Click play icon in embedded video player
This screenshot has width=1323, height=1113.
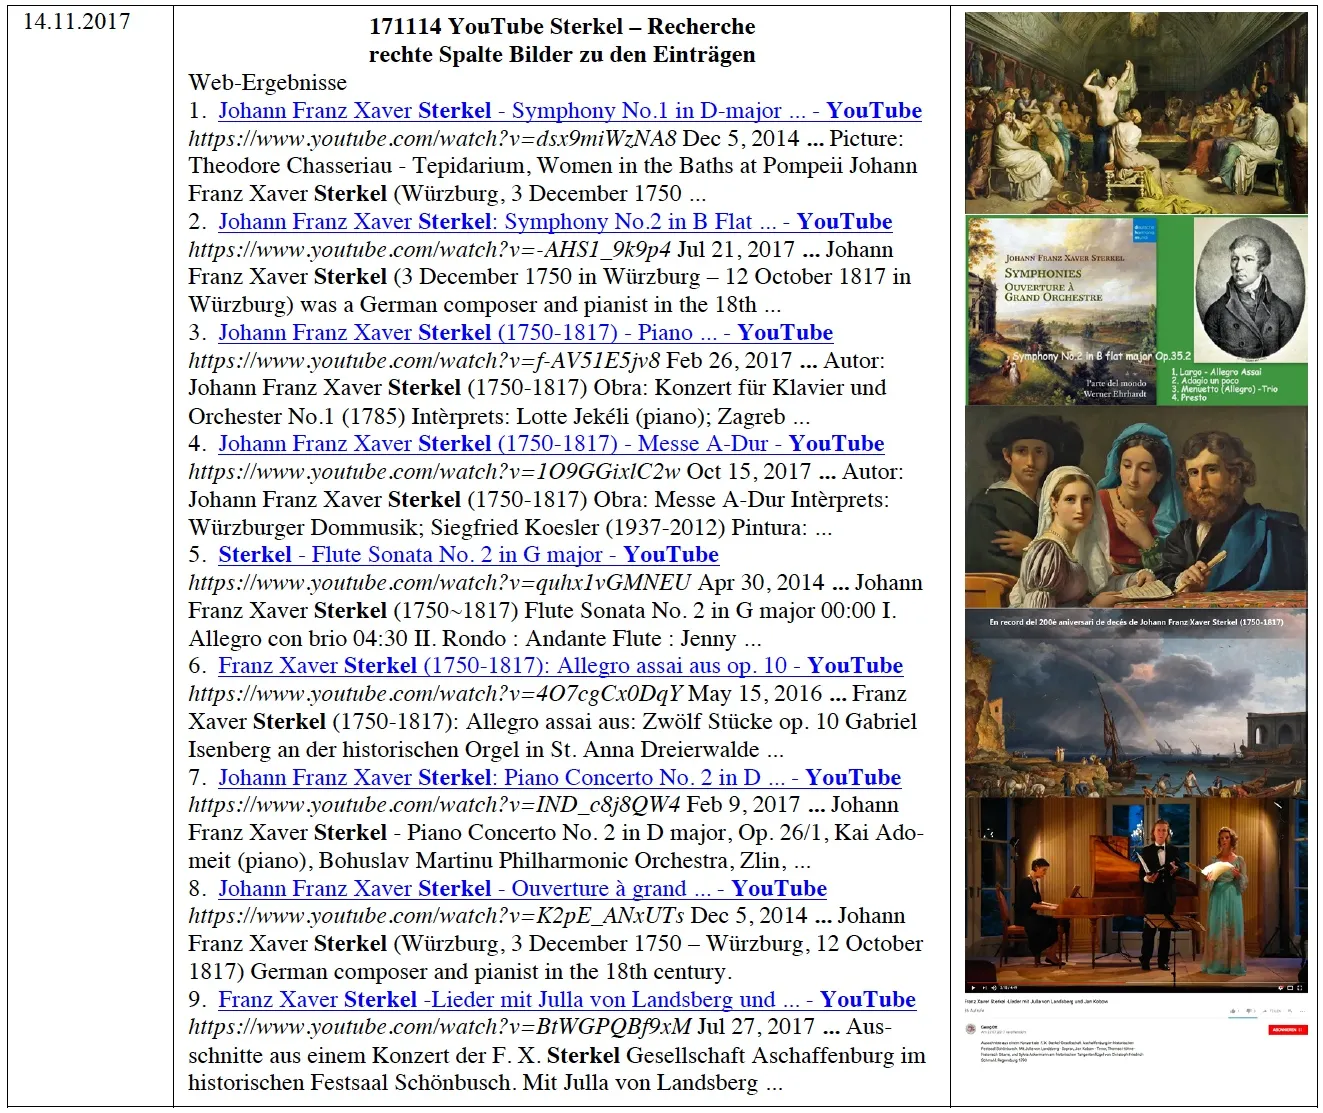pos(973,988)
